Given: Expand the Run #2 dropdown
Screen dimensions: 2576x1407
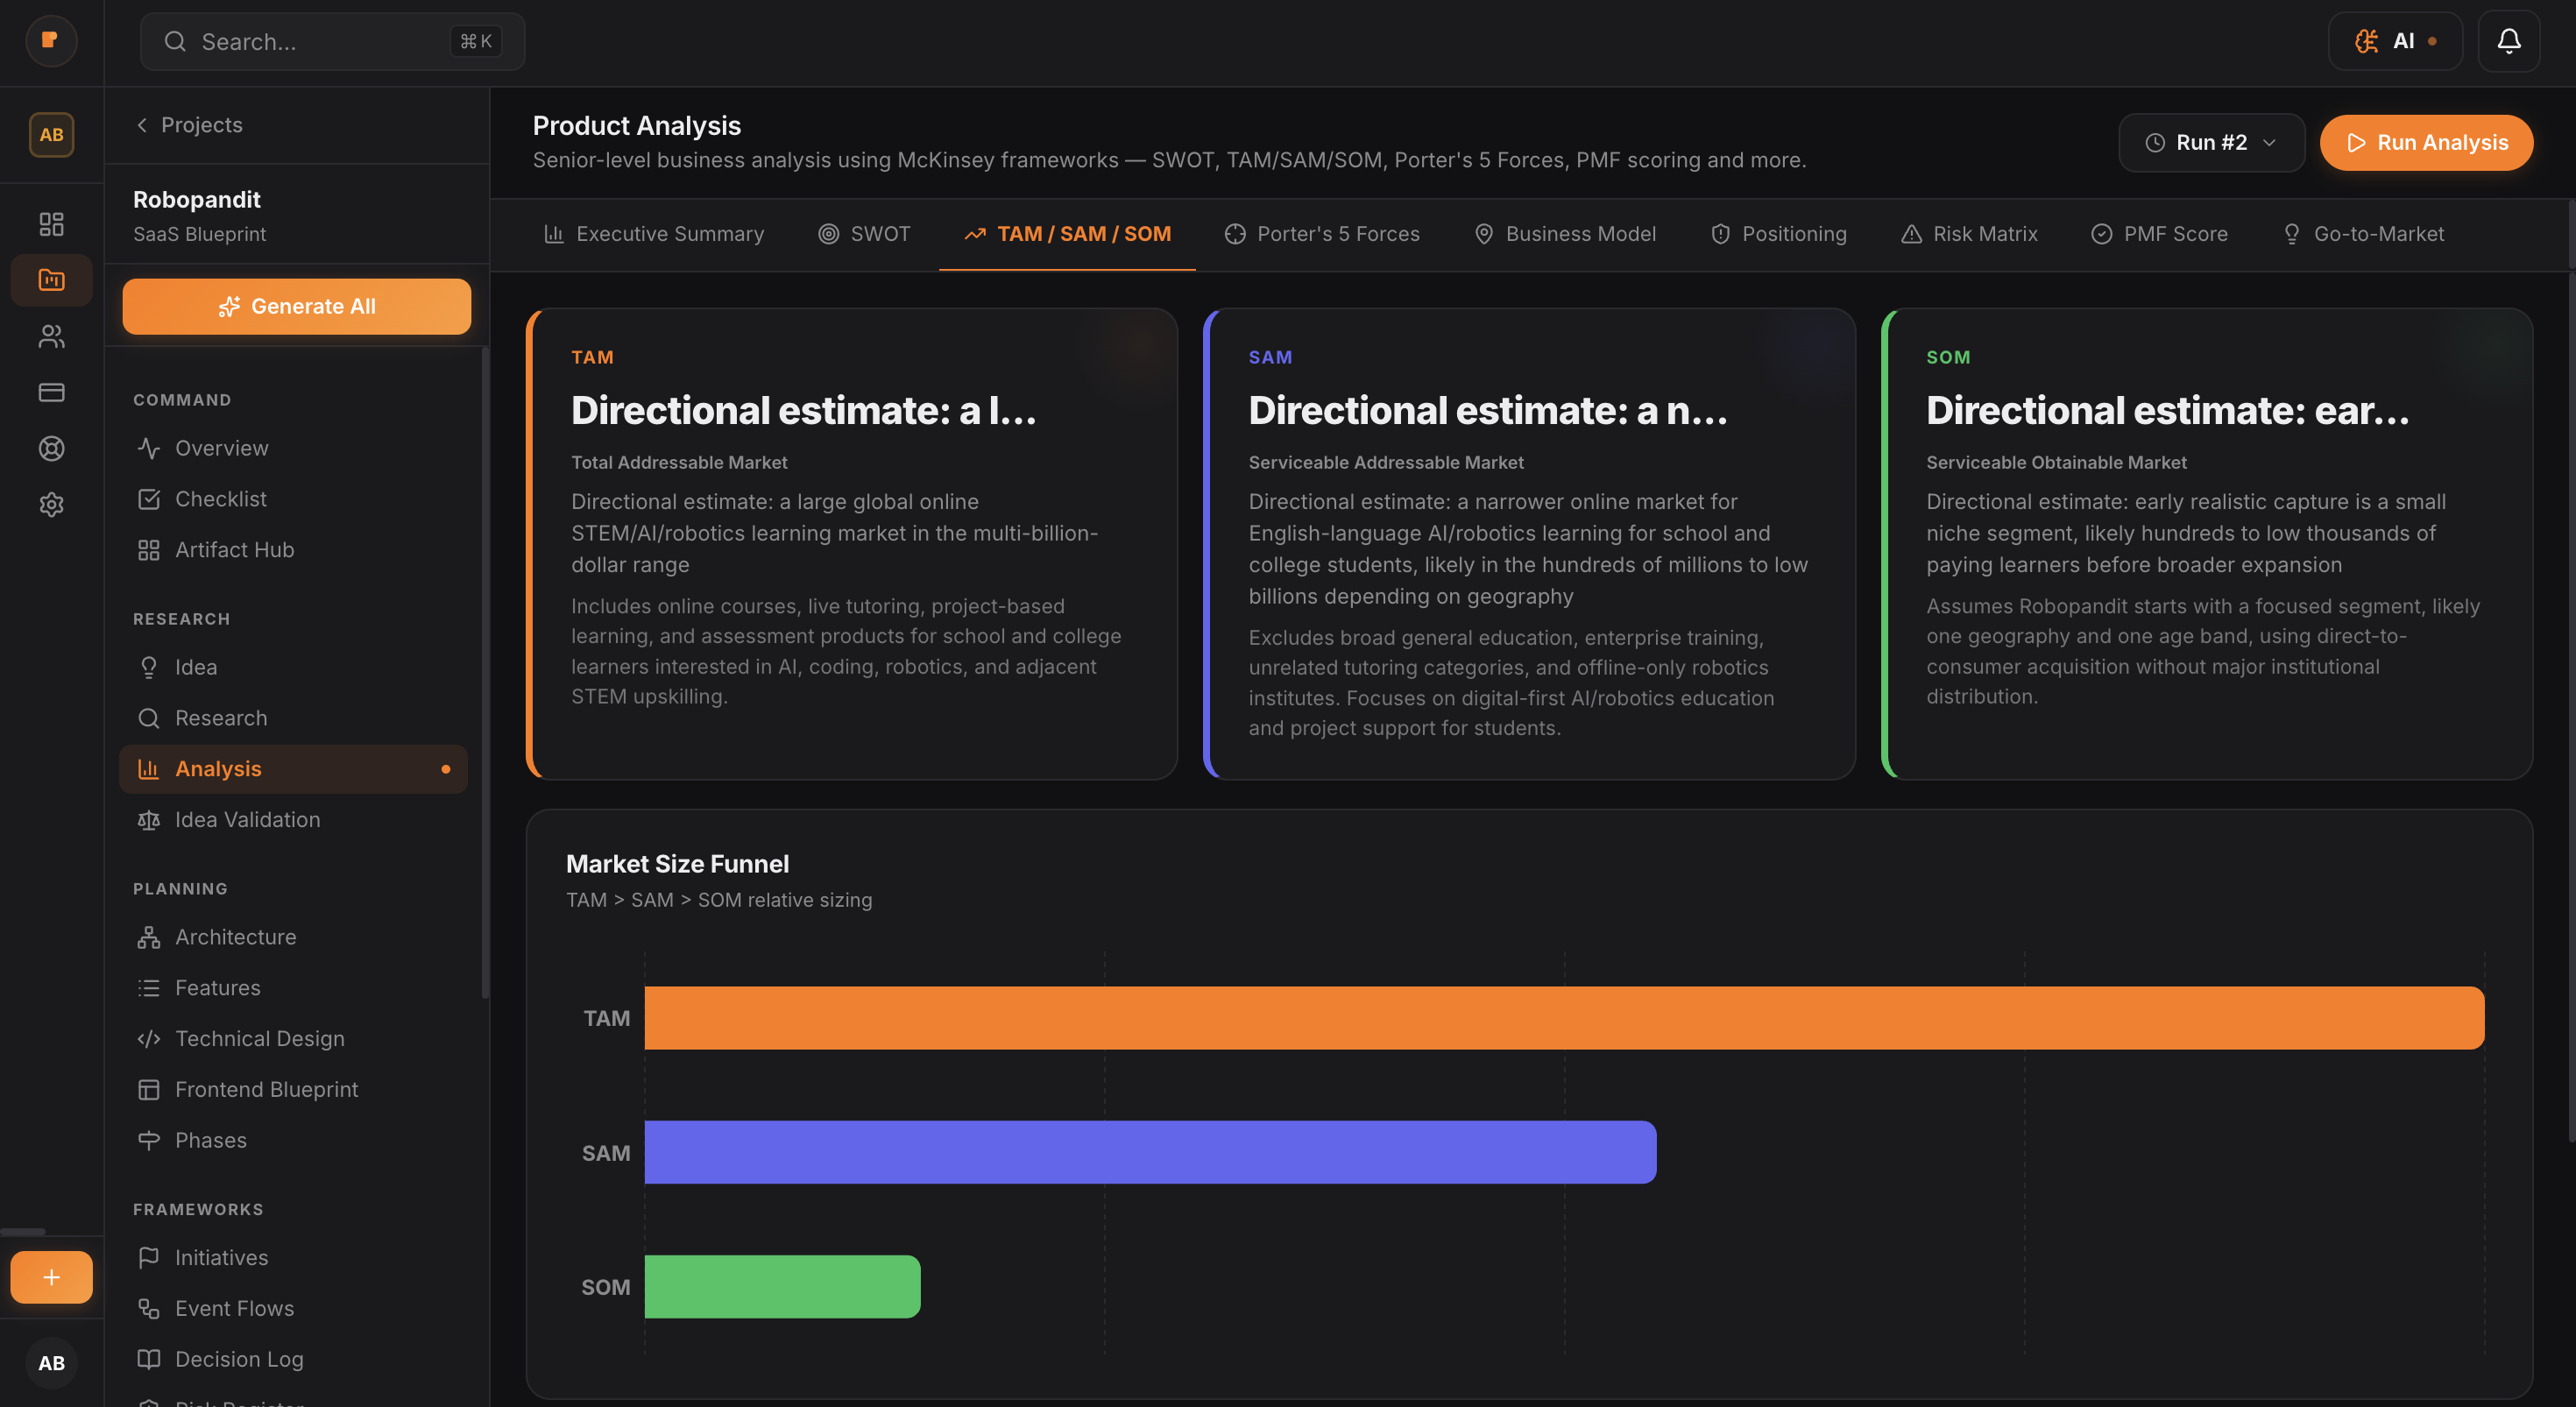Looking at the screenshot, I should [2210, 143].
